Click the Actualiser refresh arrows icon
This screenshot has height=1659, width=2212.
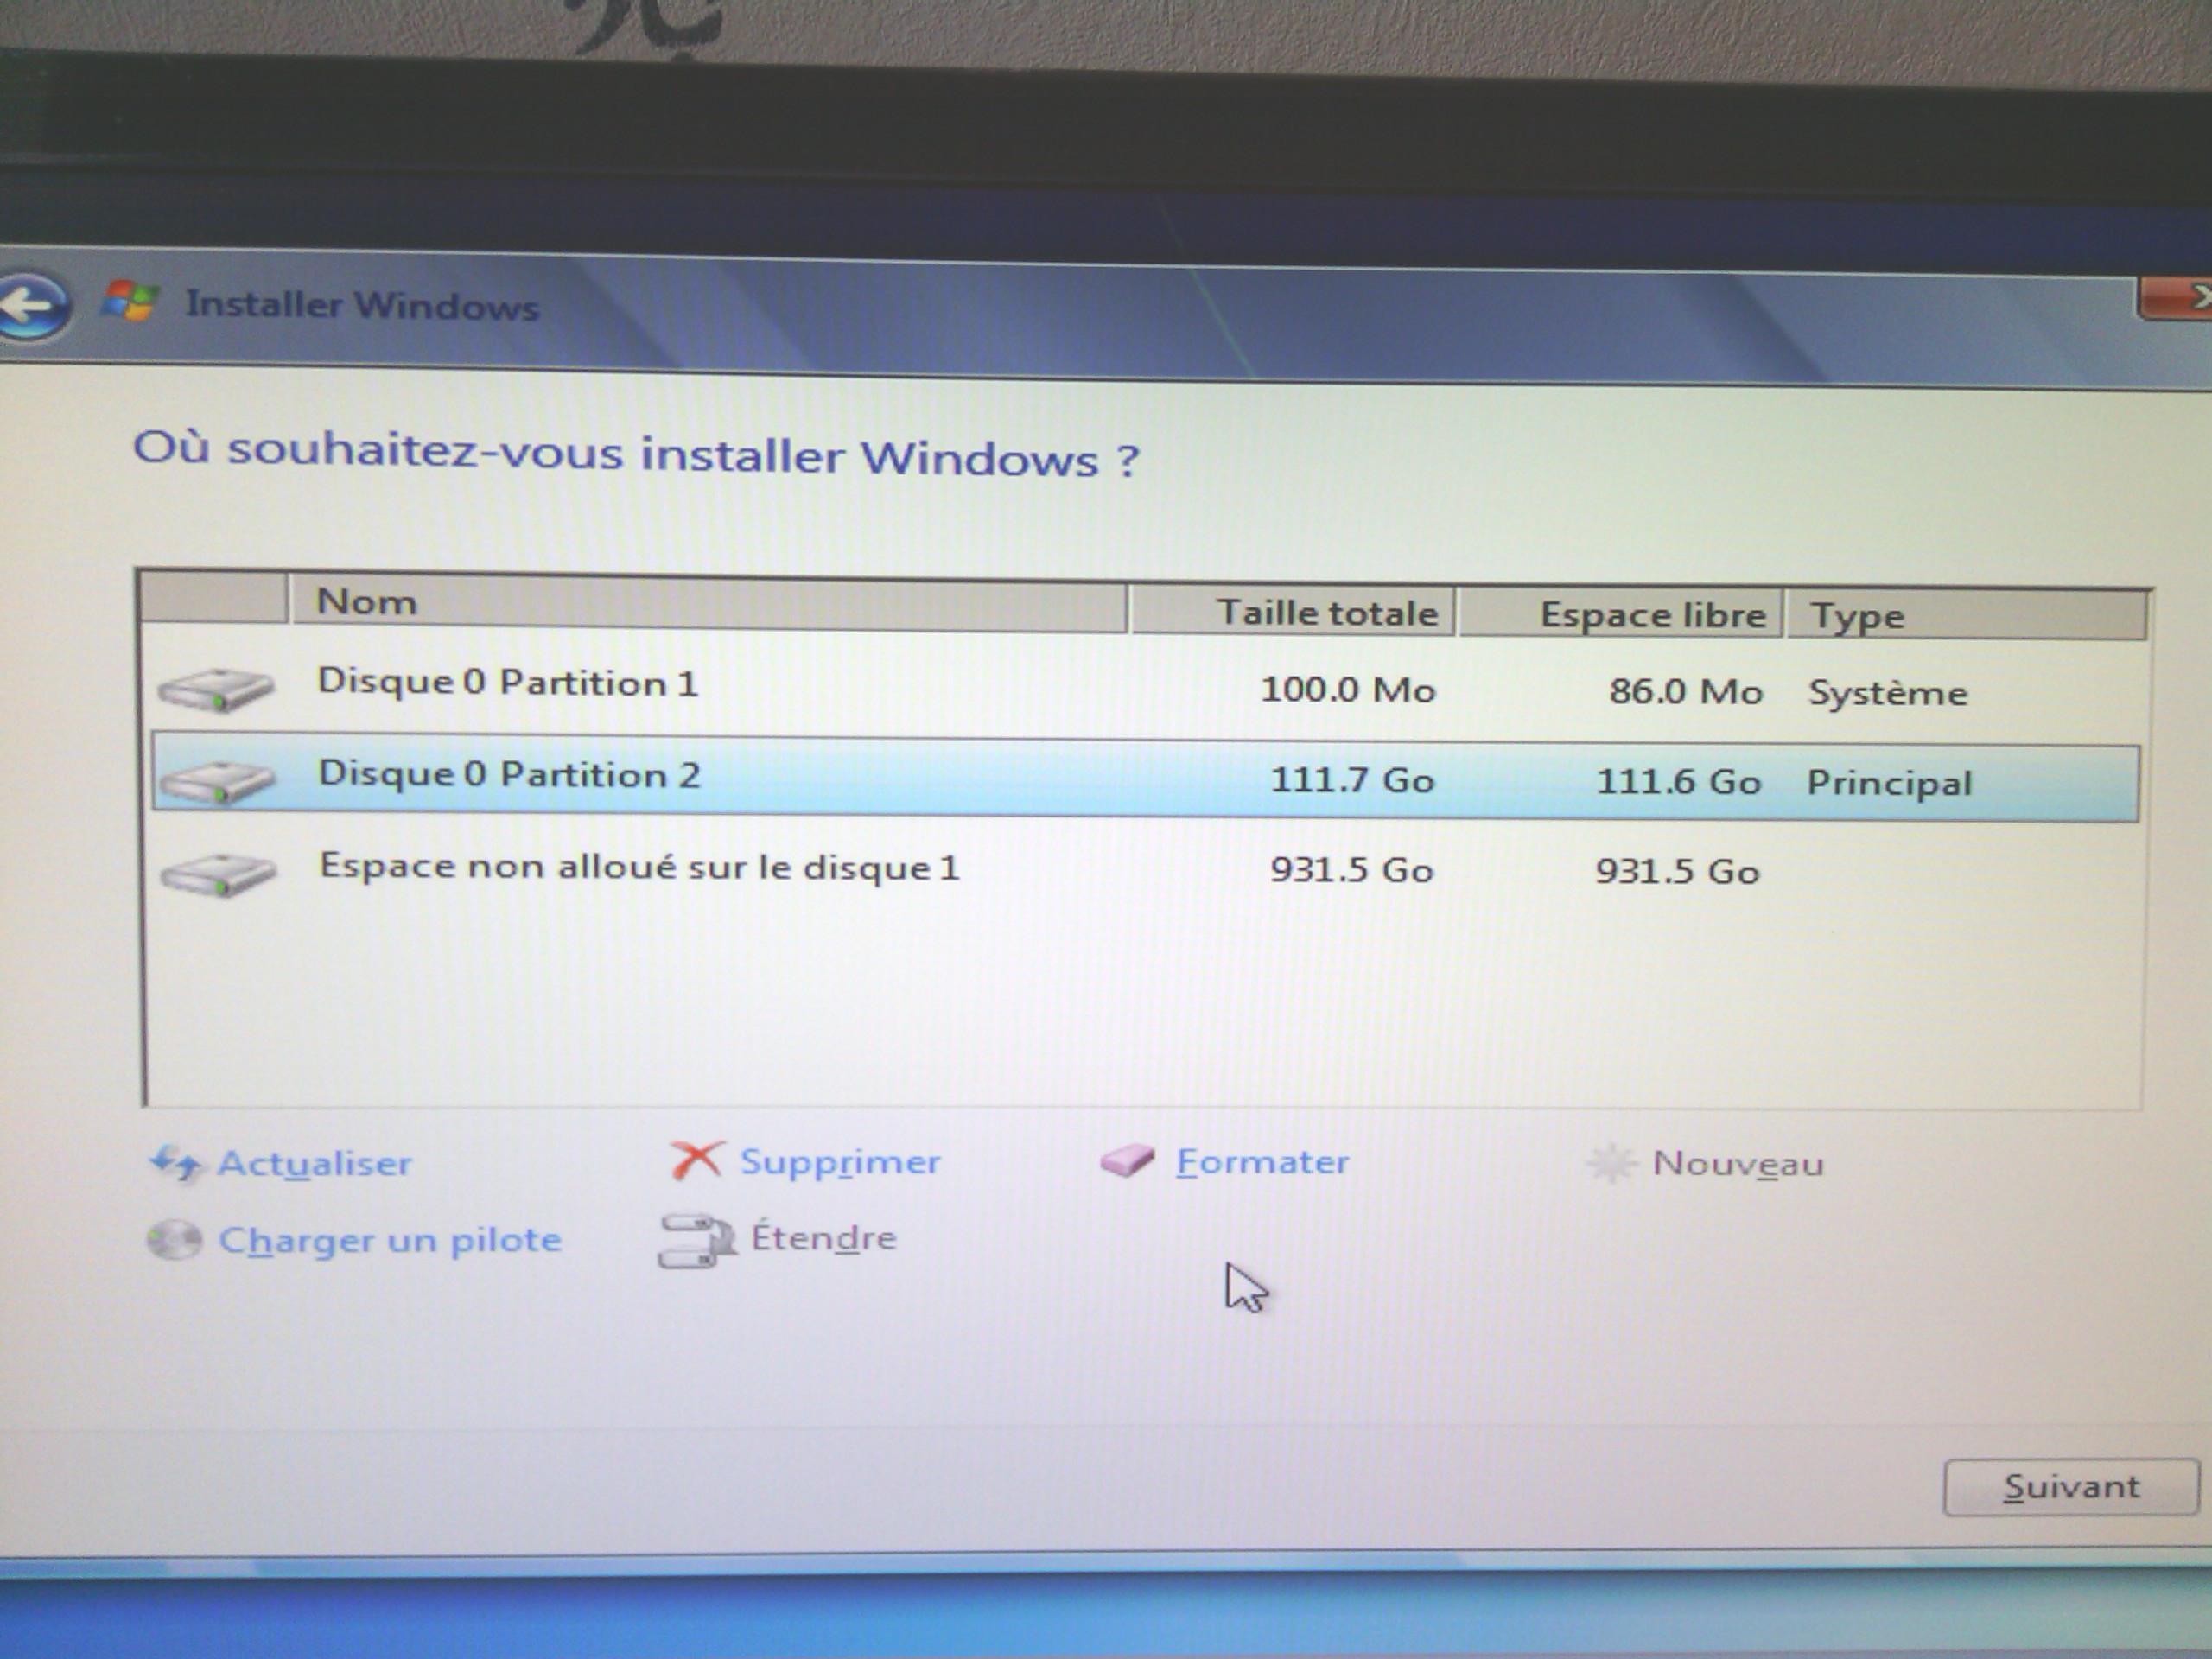(176, 1163)
